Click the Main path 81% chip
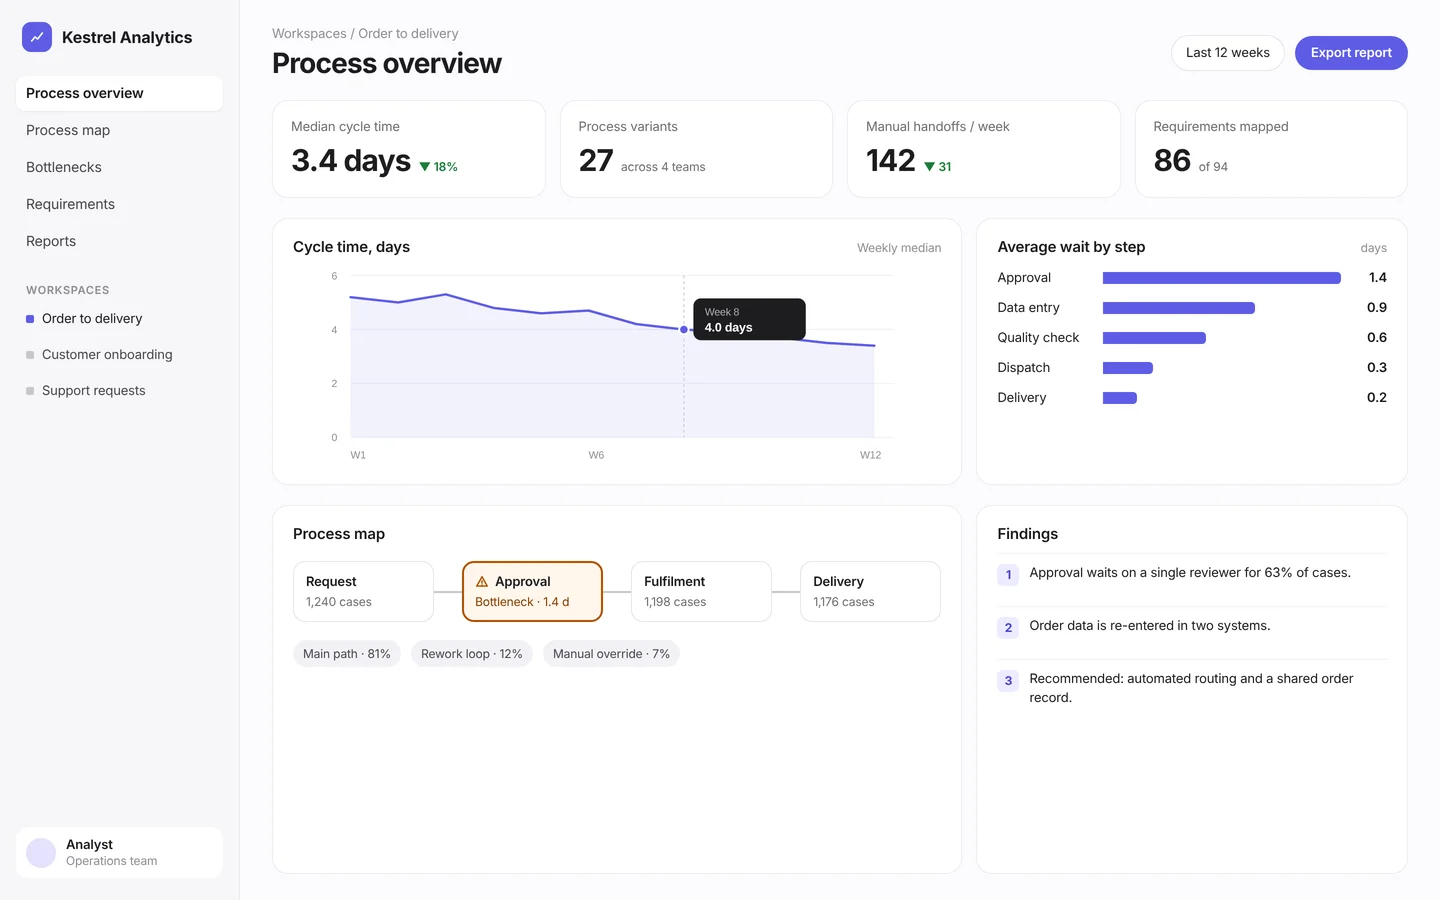The width and height of the screenshot is (1440, 900). coord(347,654)
